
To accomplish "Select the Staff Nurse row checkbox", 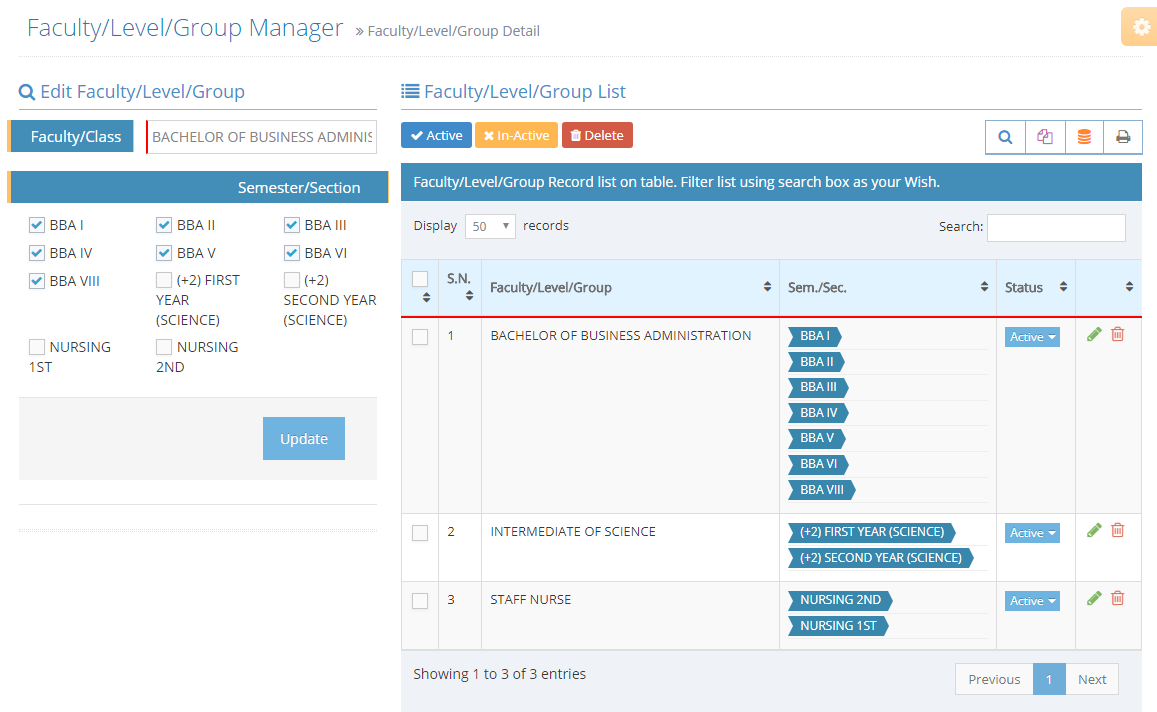I will 420,601.
